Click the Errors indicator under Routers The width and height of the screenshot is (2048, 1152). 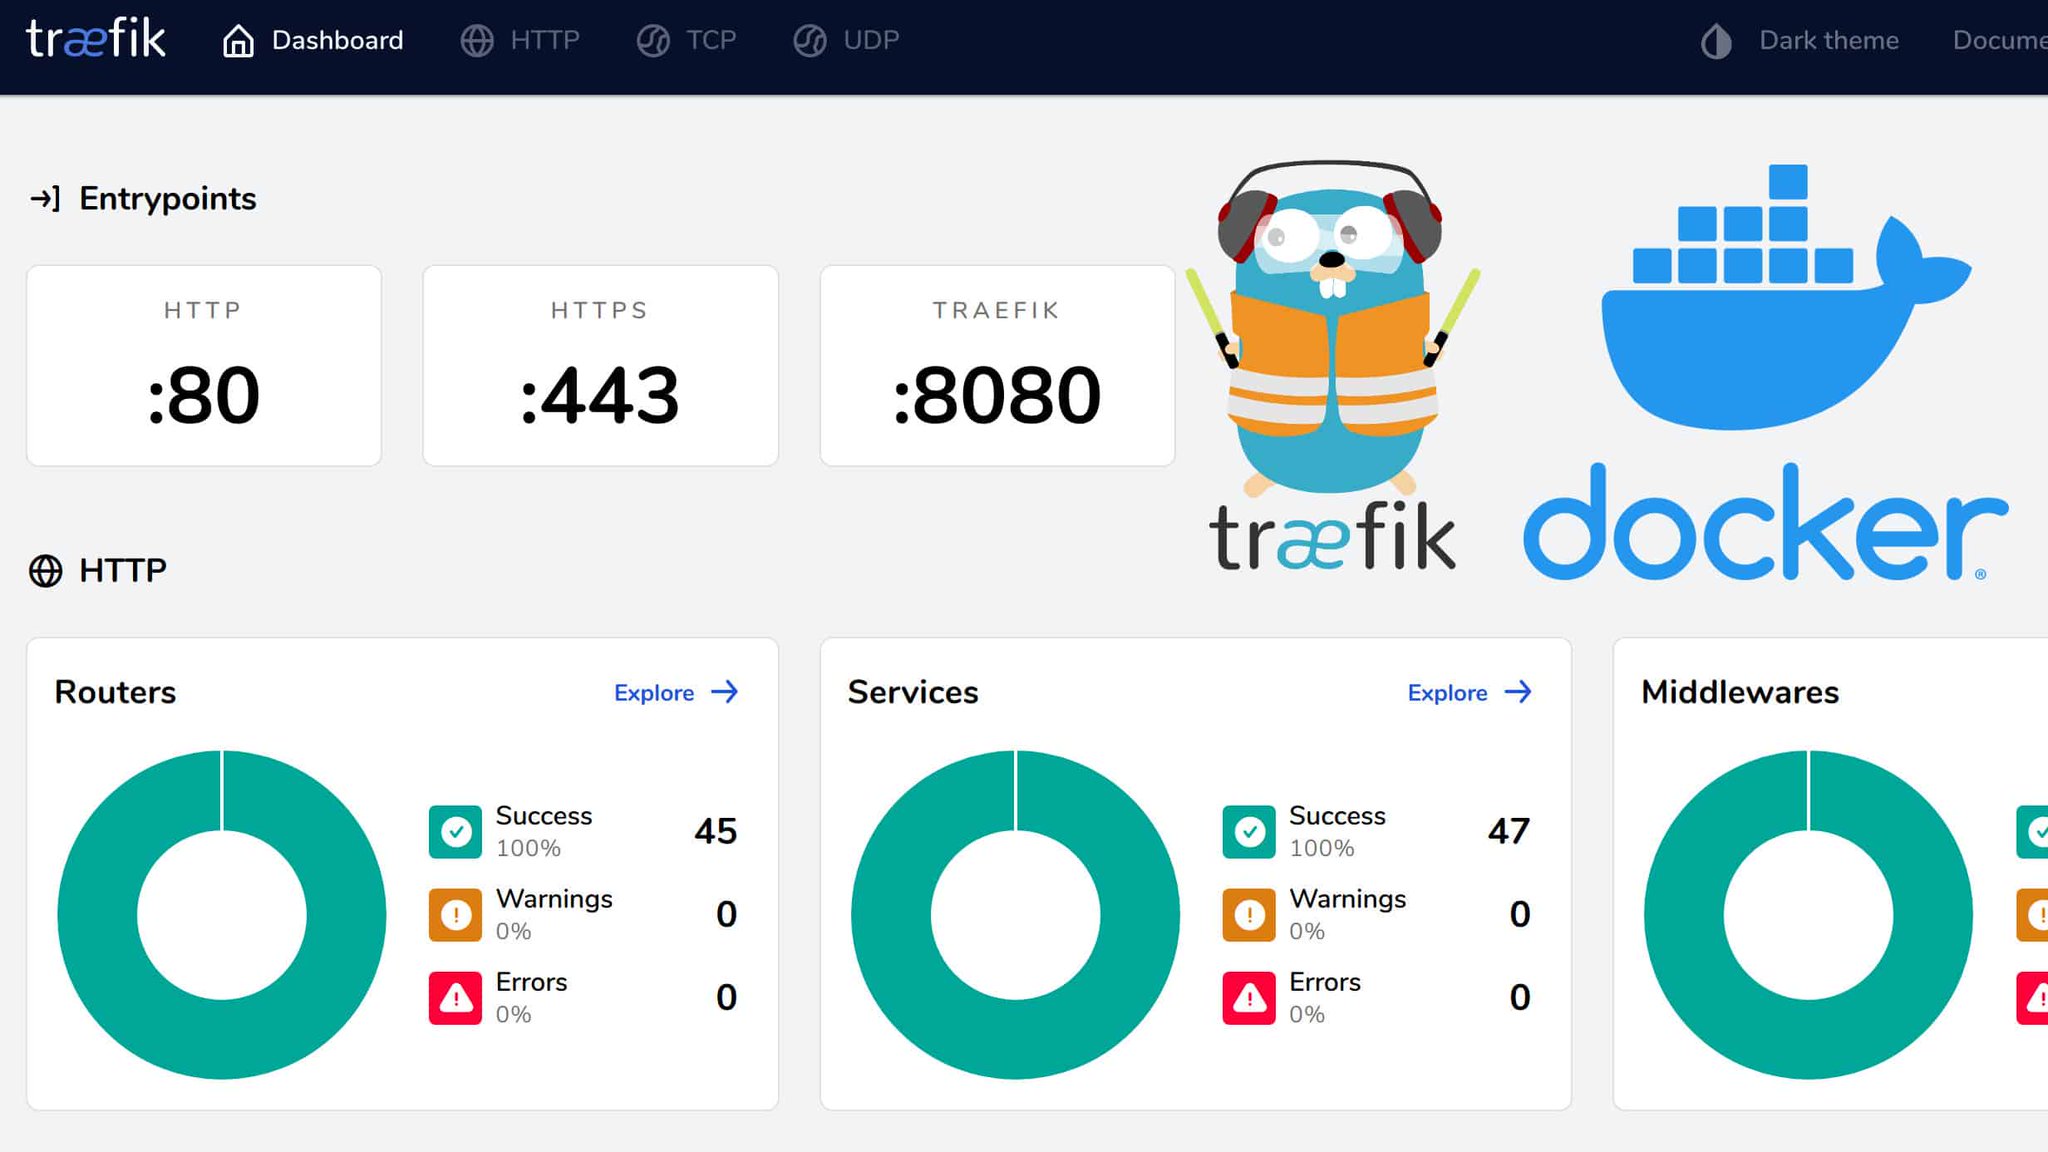click(455, 997)
